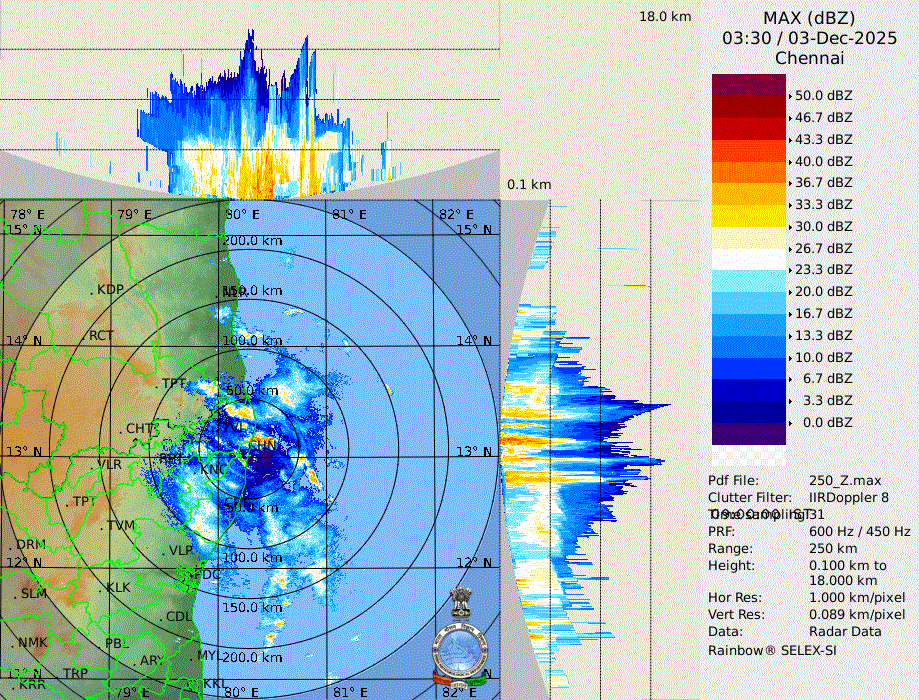The image size is (919, 700).
Task: Click the "Radar Data" value
Action: [x=845, y=631]
